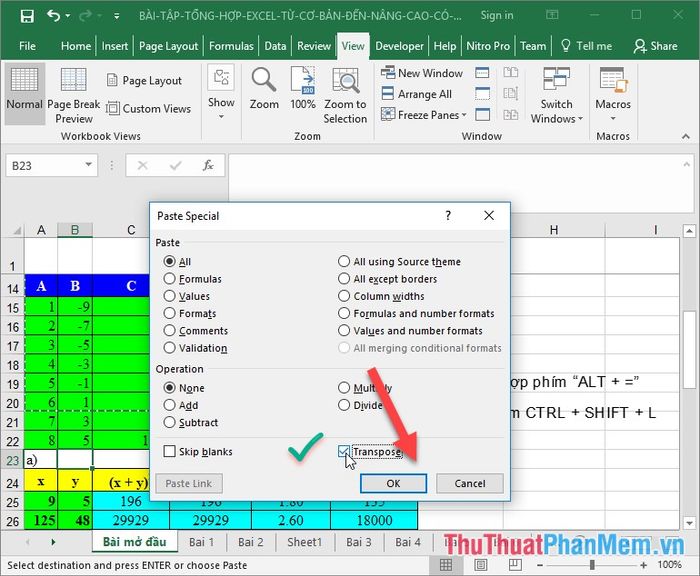Select the Values paste radio button
Screen dimensions: 700x576
[x=170, y=296]
